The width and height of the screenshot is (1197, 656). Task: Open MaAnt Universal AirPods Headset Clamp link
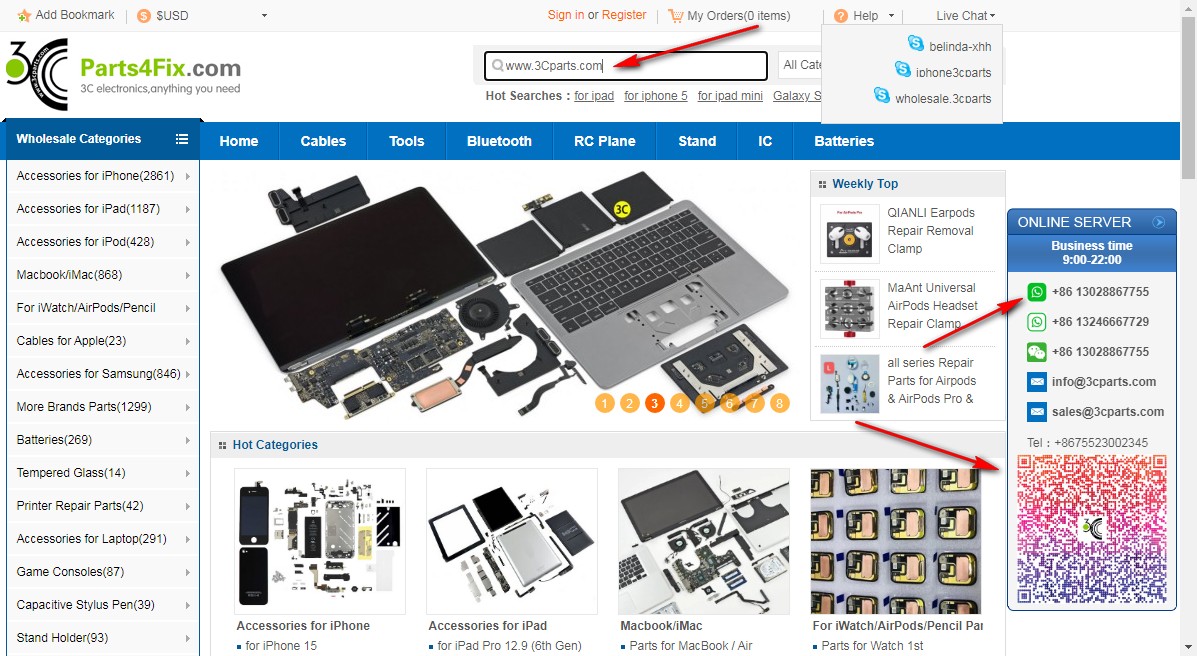pyautogui.click(x=932, y=305)
